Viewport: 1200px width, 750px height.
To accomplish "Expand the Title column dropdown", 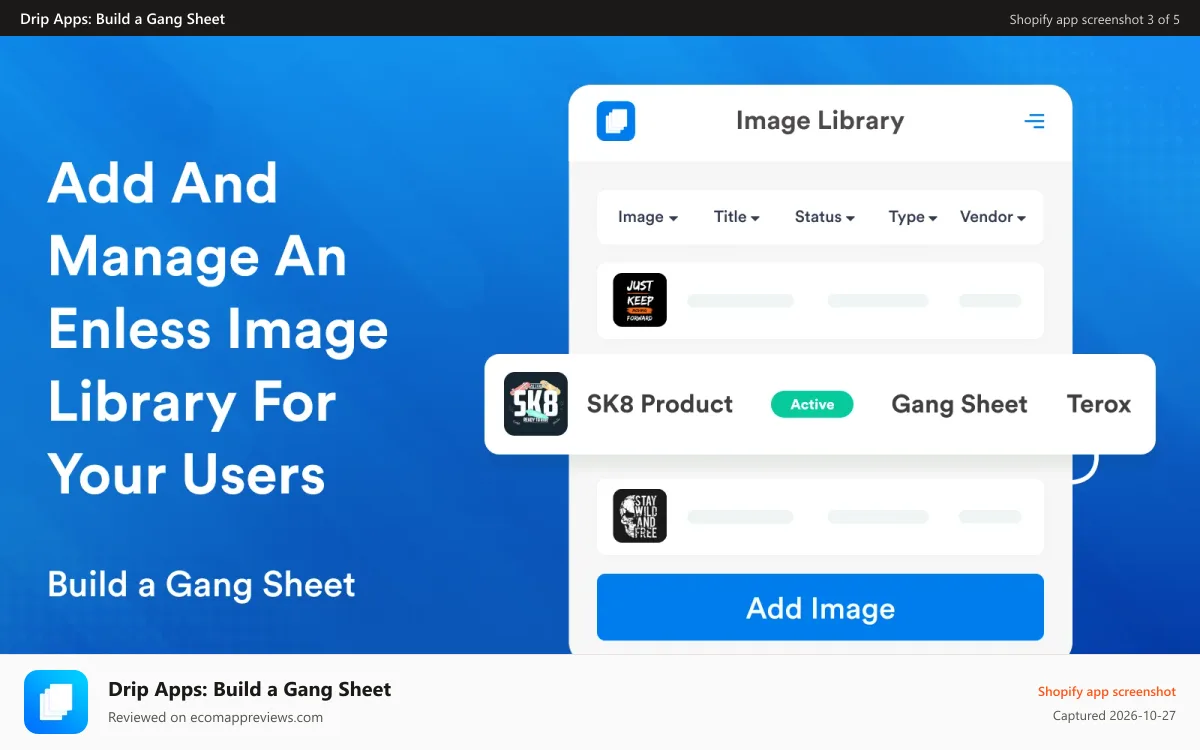I will (x=737, y=217).
